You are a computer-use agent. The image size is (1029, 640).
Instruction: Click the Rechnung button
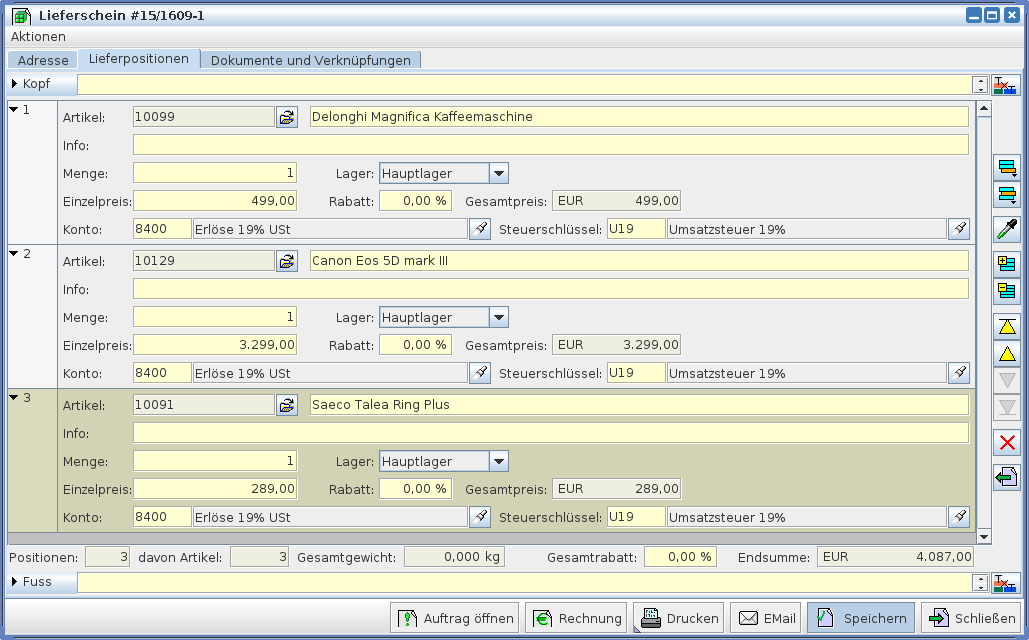pos(577,618)
